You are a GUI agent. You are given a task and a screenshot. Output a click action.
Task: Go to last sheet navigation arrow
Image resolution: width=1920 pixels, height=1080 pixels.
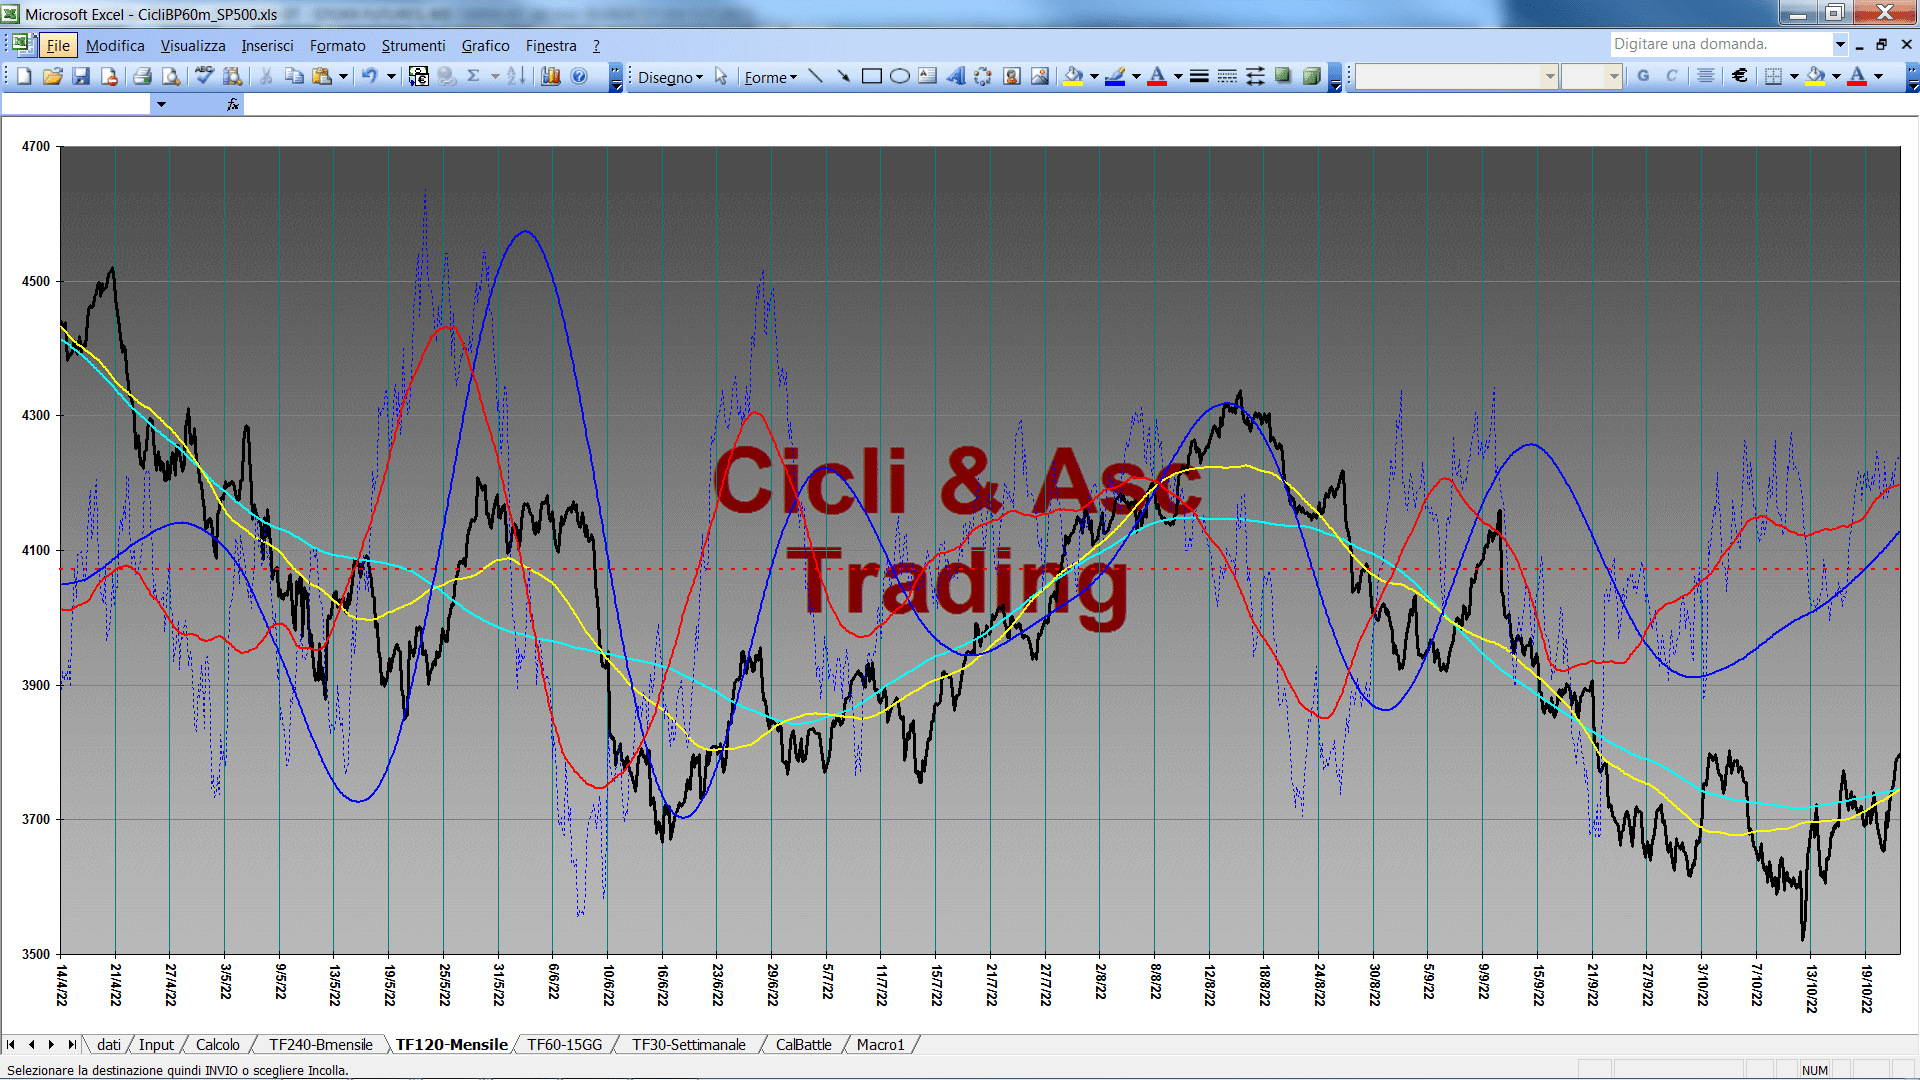pos(71,1045)
